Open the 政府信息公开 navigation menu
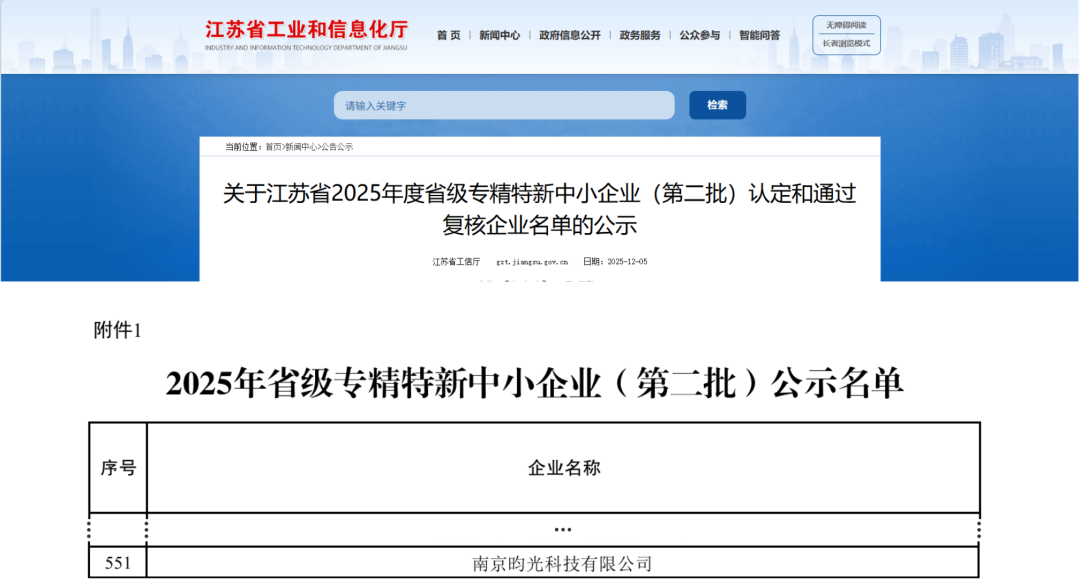Screen dimensions: 1080x579 click(x=570, y=35)
